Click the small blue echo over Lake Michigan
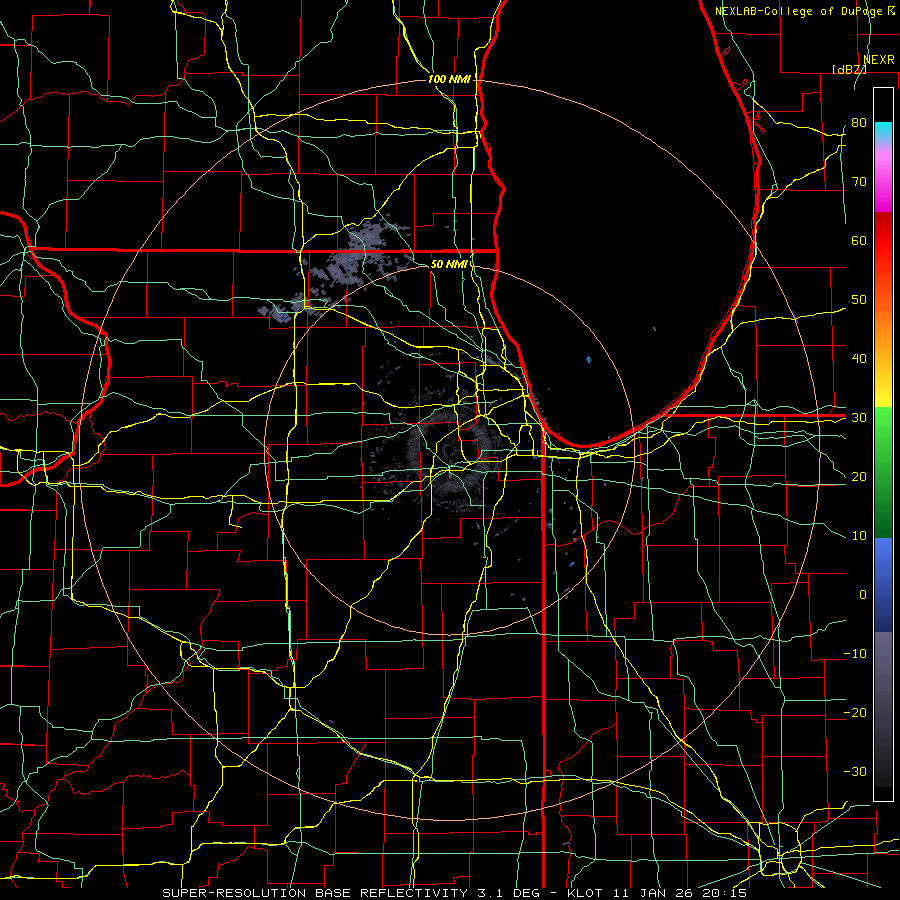The image size is (900, 900). pos(588,360)
